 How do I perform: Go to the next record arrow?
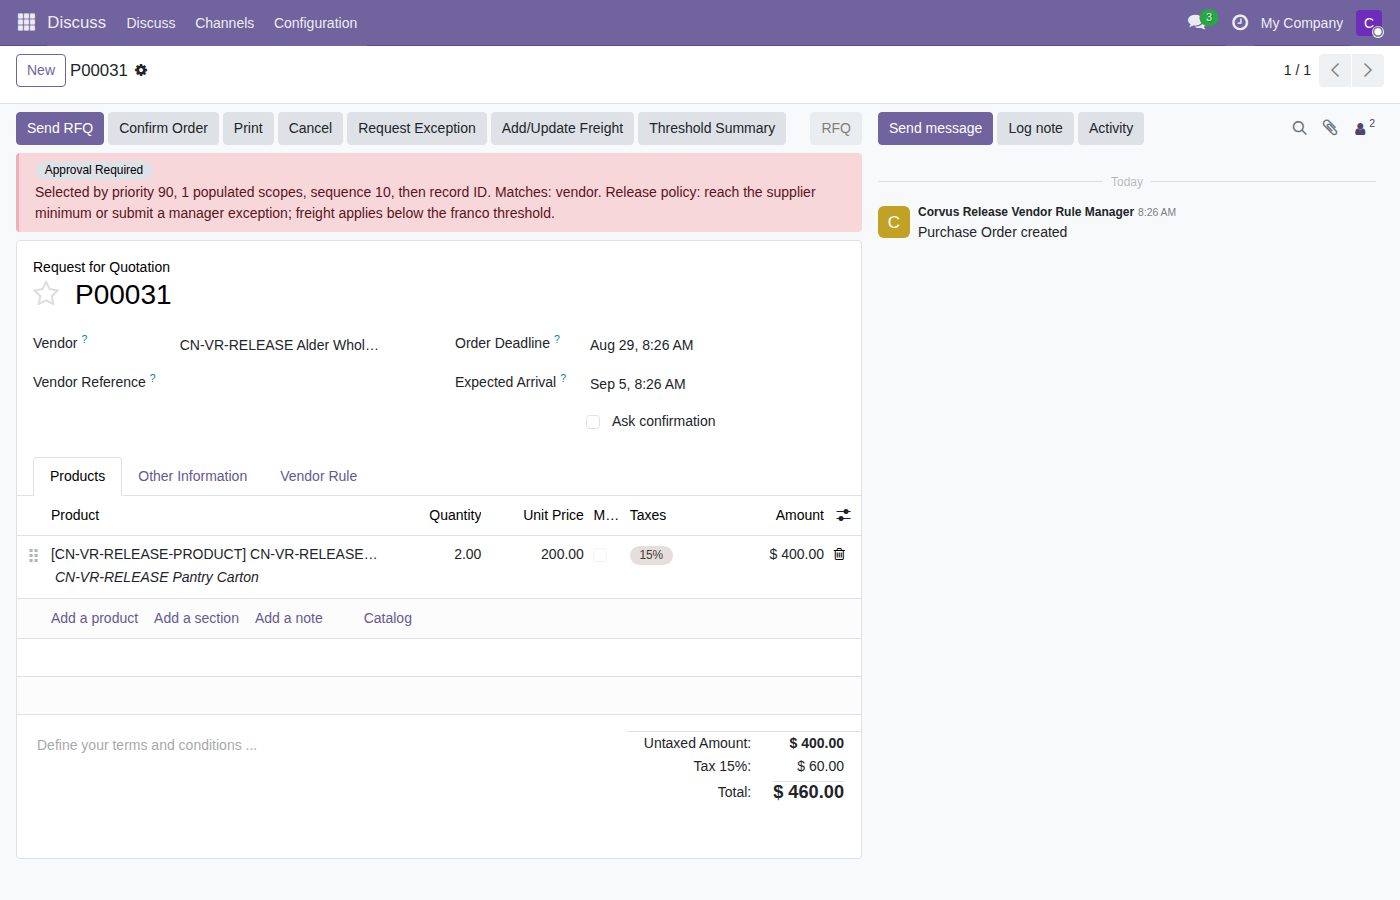tap(1368, 70)
